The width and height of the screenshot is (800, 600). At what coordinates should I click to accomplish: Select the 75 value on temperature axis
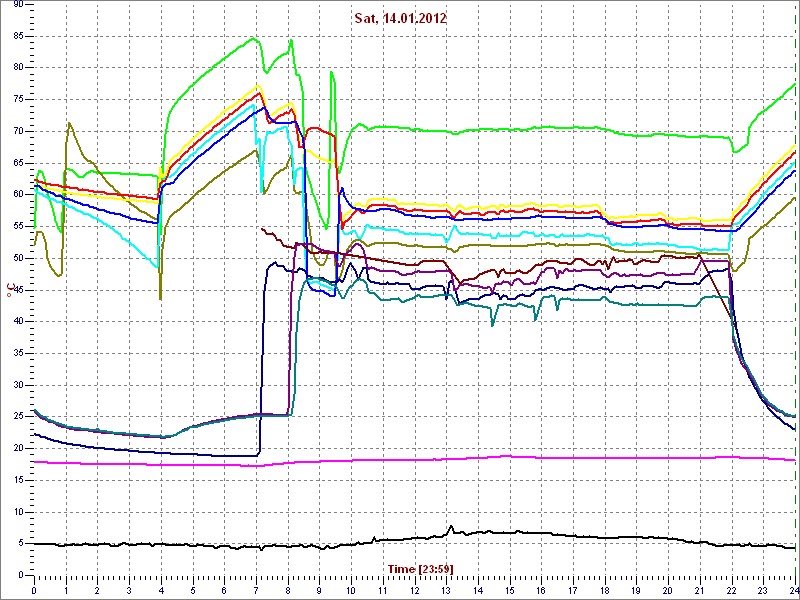[x=18, y=99]
